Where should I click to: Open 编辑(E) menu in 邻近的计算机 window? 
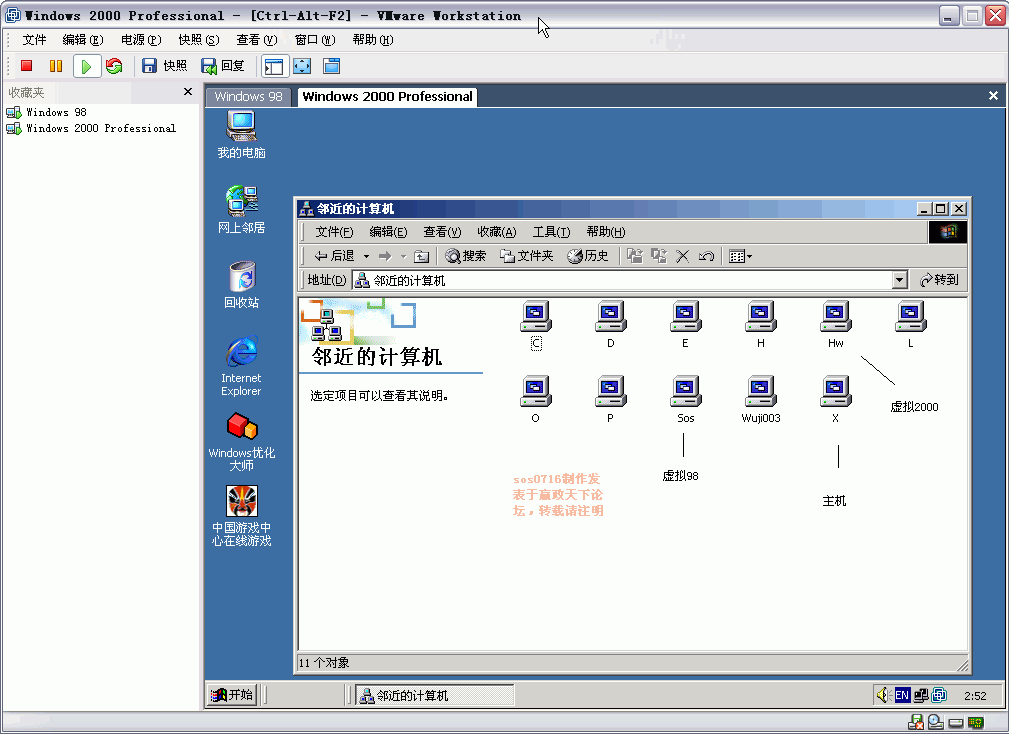(x=388, y=232)
